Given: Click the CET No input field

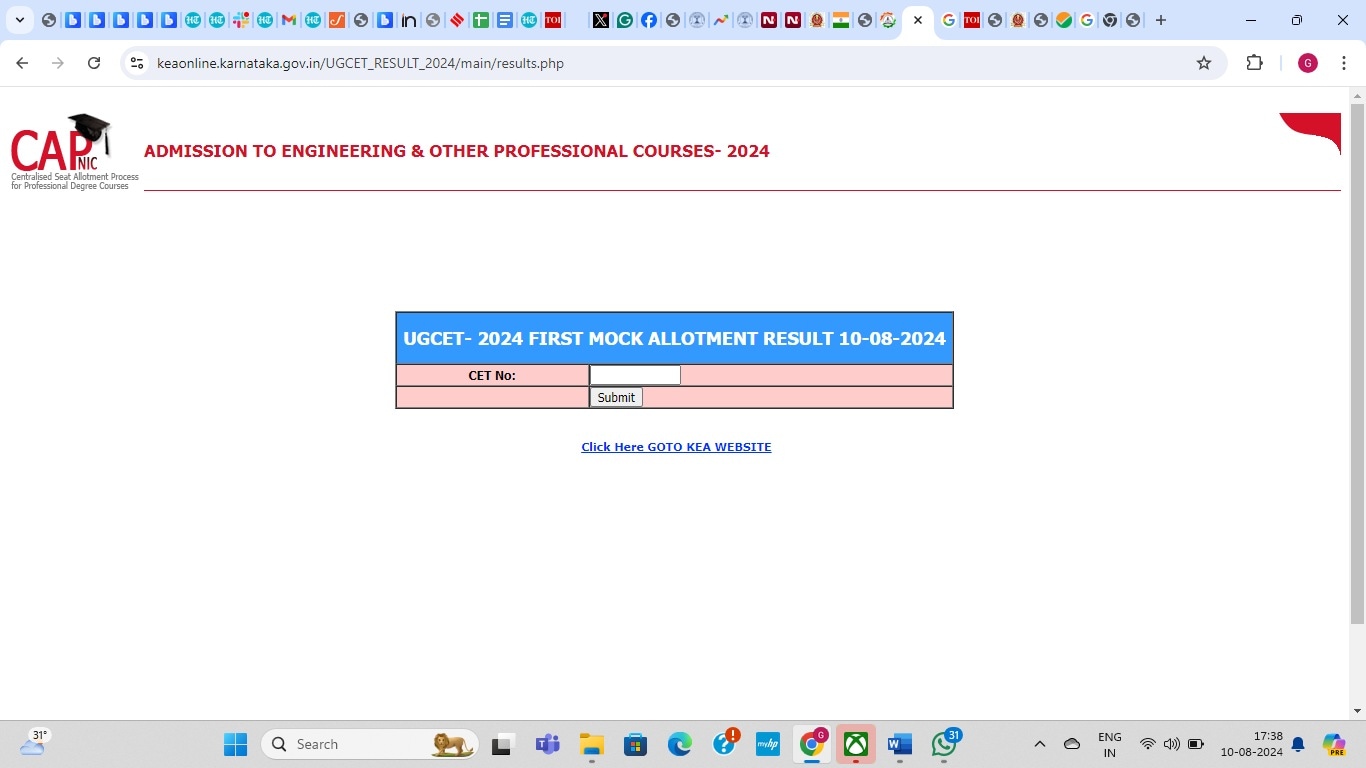Looking at the screenshot, I should point(635,375).
